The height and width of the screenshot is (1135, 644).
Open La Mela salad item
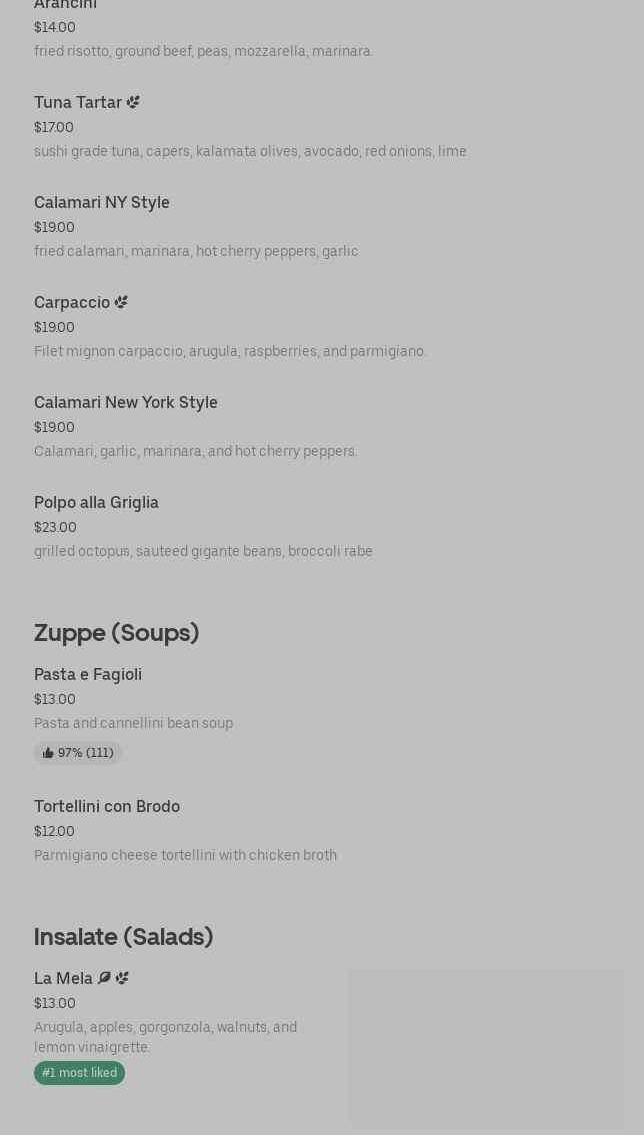(63, 978)
